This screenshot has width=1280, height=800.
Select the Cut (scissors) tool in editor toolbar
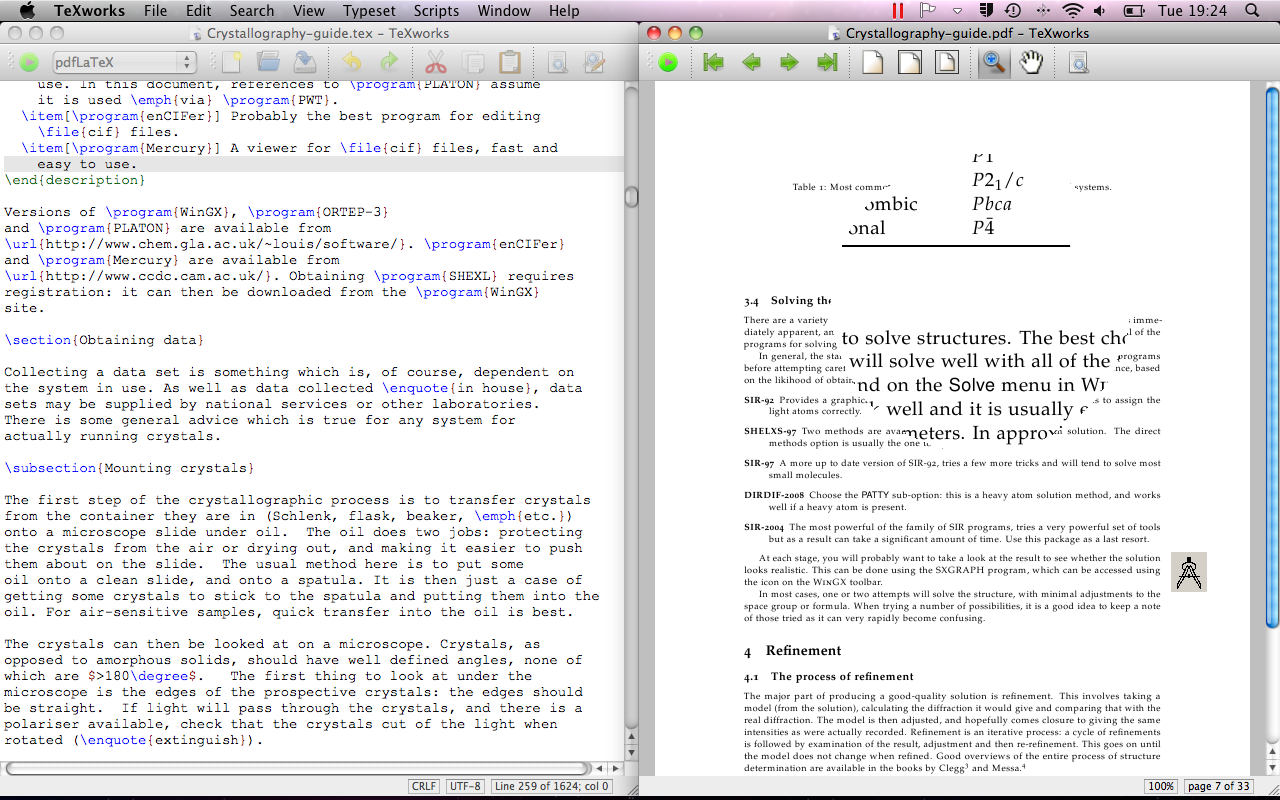(436, 61)
